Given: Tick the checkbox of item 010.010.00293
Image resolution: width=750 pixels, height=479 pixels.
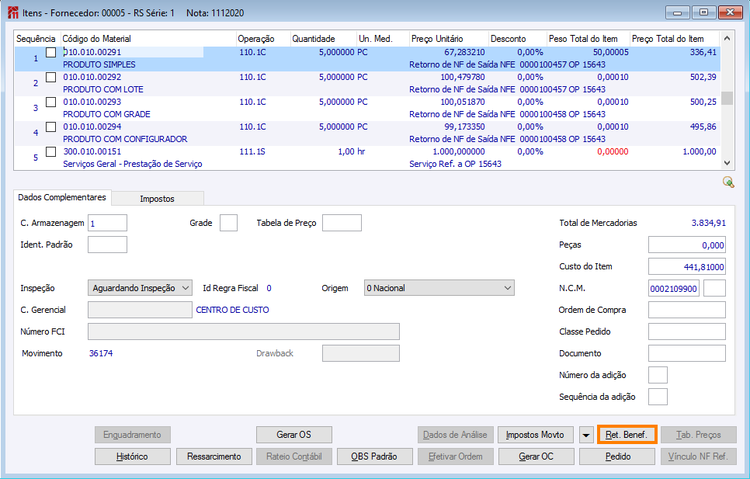Looking at the screenshot, I should (51, 102).
